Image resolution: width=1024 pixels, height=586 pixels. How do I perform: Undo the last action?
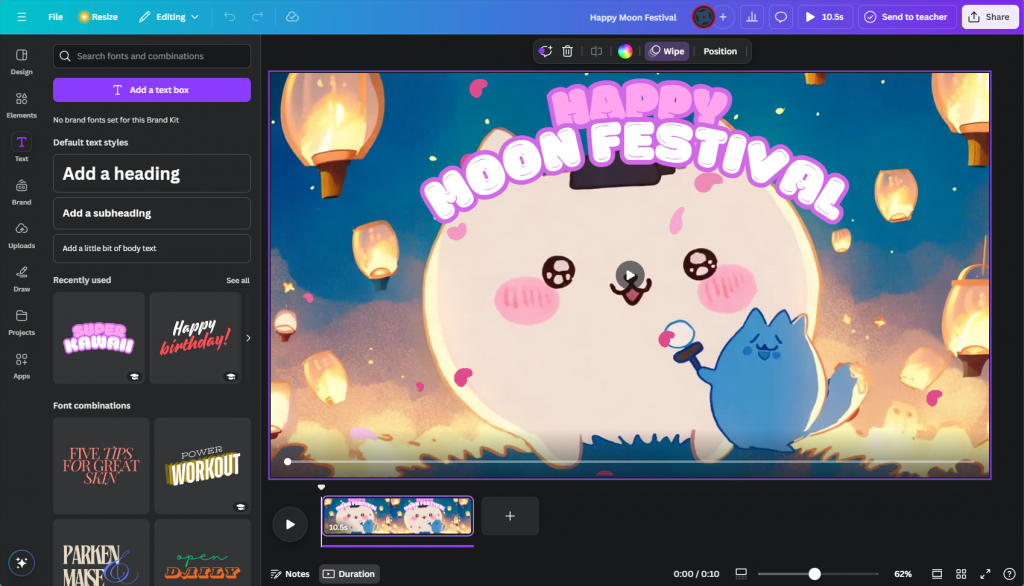click(229, 17)
